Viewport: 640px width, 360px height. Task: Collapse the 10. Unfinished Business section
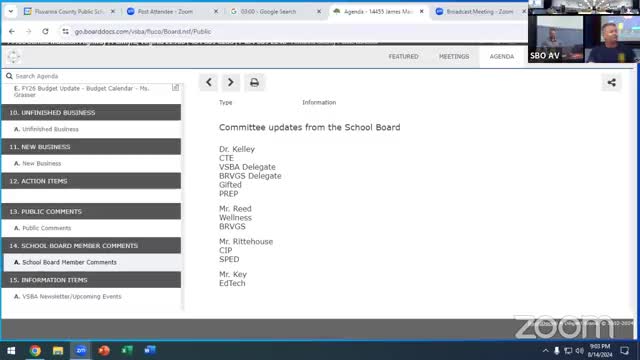[91, 112]
